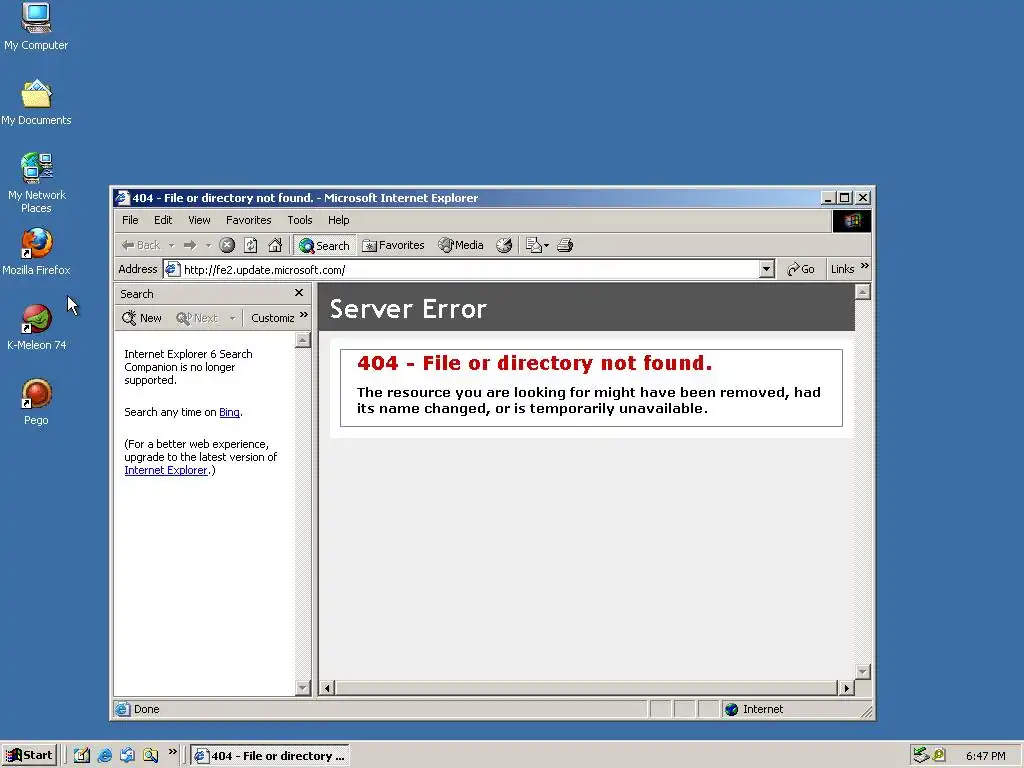Click the Outlook Express quick launch icon
Screen dimensions: 1024x768
(127, 756)
